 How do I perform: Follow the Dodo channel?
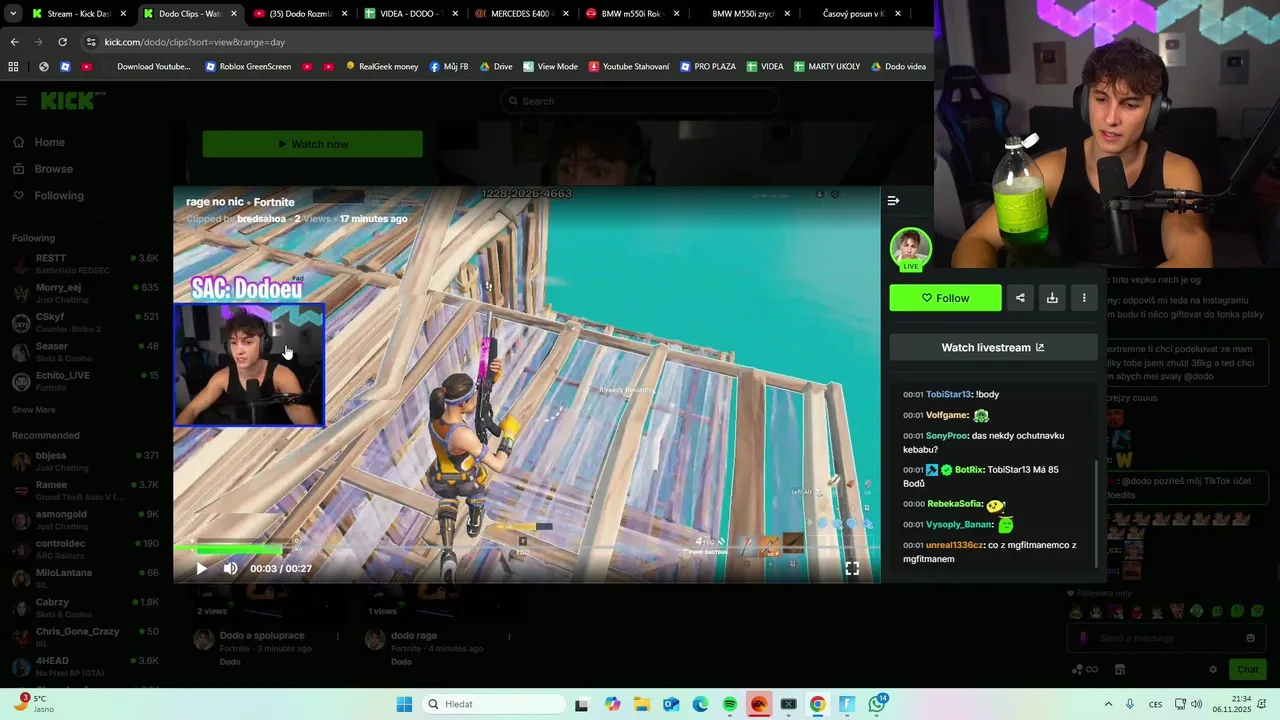945,298
